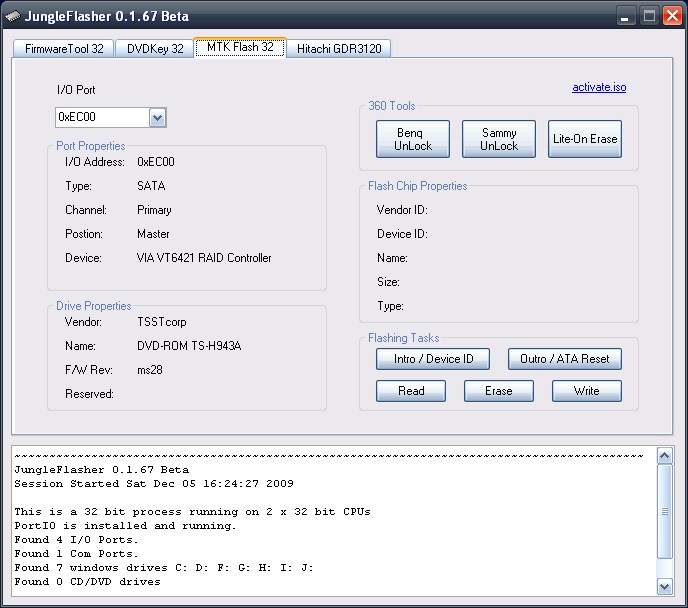This screenshot has width=688, height=608.
Task: Click the 'Session Started' log line
Action: 154,484
